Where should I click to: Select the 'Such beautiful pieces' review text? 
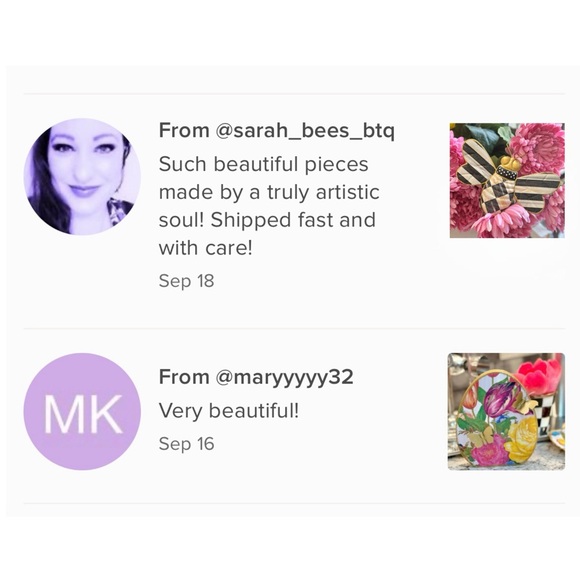point(270,206)
